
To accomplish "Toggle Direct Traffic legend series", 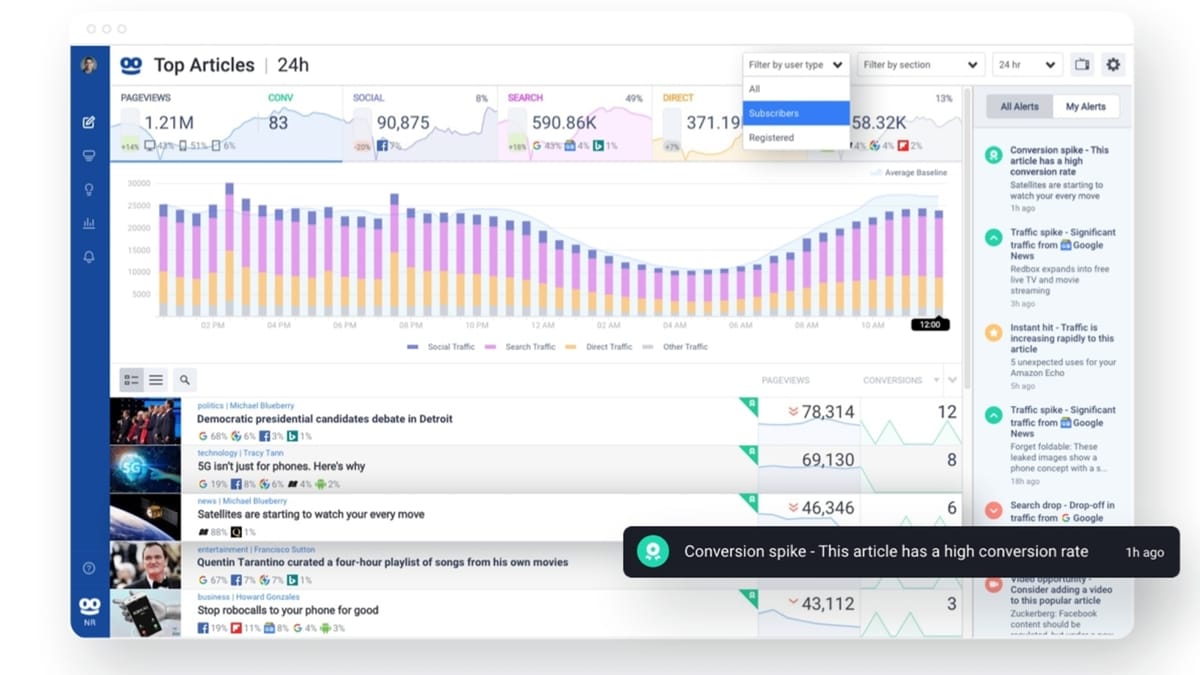I will pos(599,347).
